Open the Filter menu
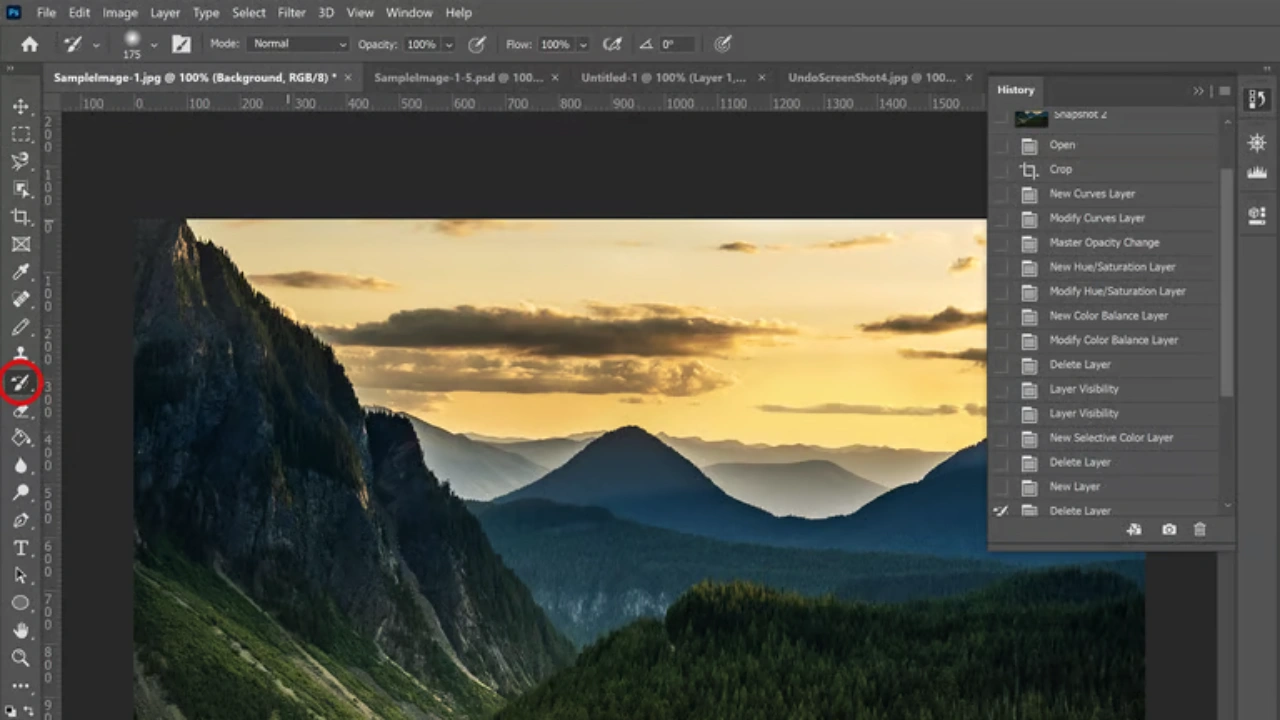 click(x=291, y=13)
